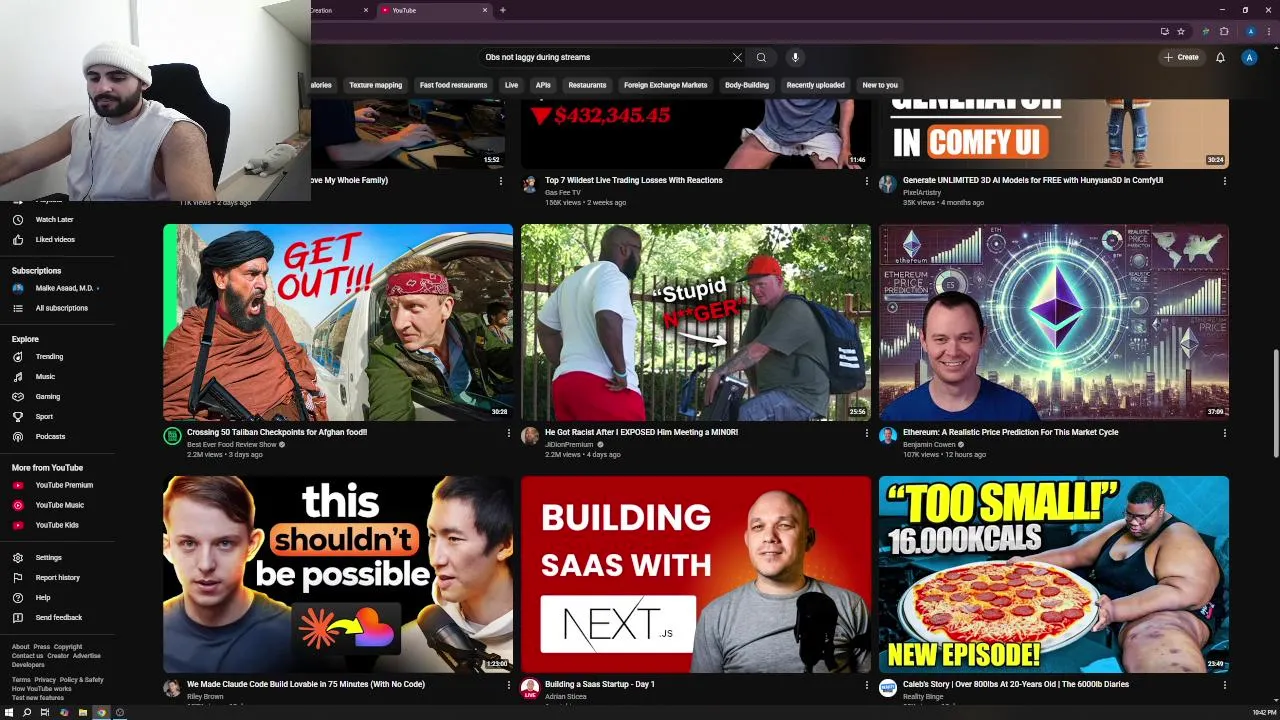This screenshot has height=720, width=1280.
Task: Click the Gas Fee TV channel name
Action: click(565, 192)
